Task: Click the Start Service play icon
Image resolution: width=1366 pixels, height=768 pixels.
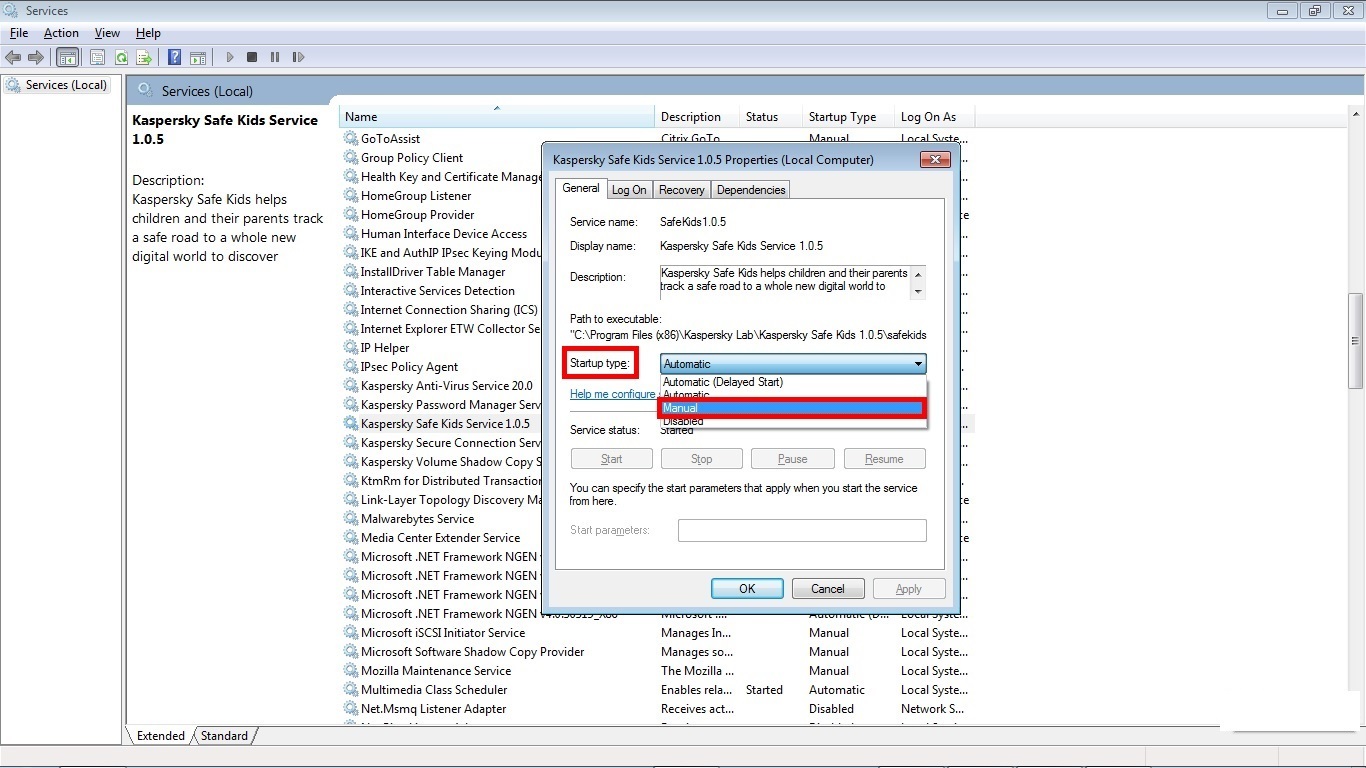Action: (x=230, y=58)
